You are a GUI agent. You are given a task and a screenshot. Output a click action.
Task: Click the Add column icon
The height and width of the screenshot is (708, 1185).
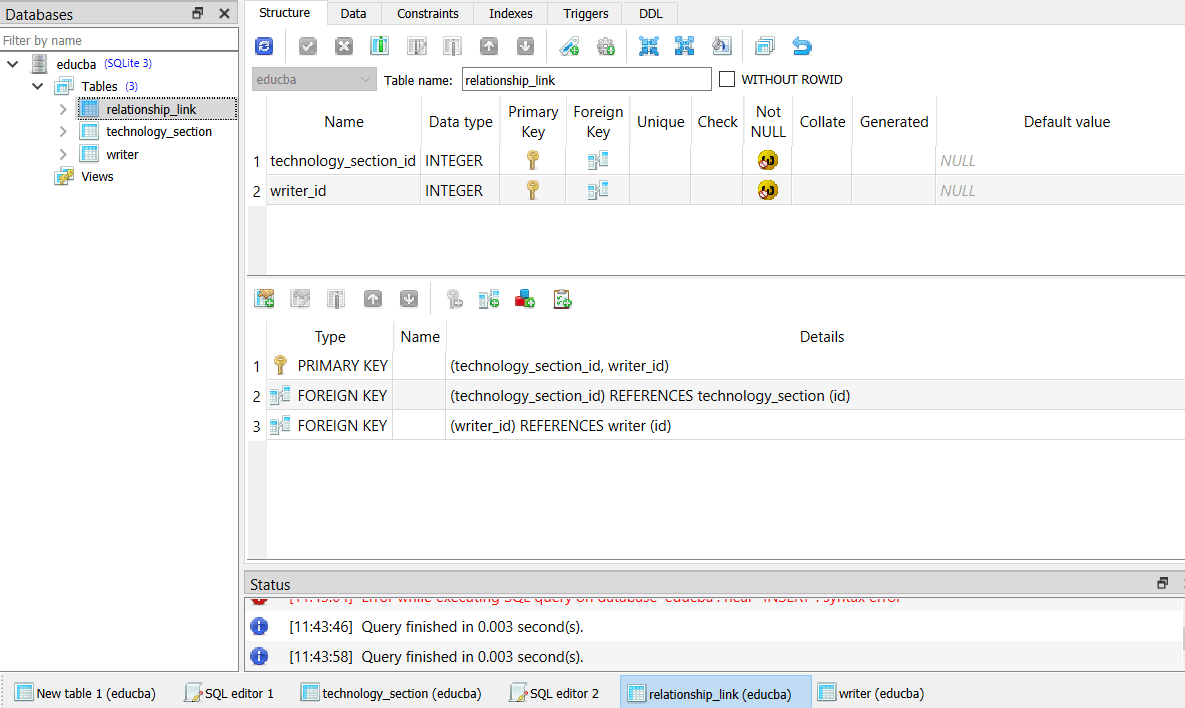379,46
